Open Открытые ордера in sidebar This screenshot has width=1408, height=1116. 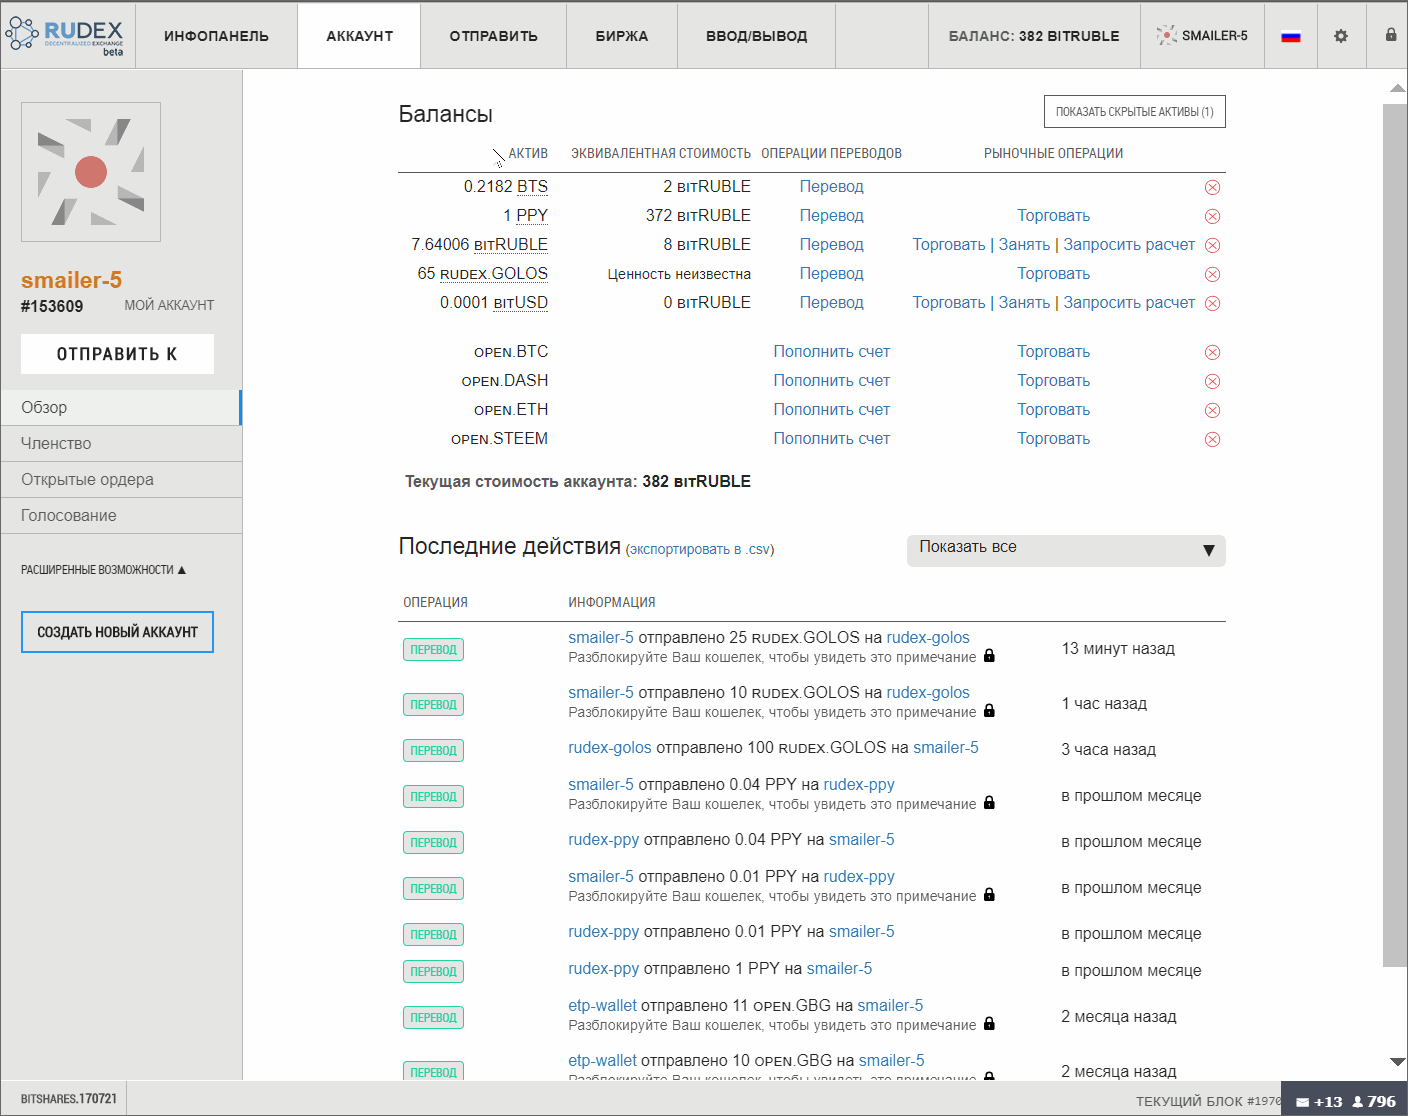(x=121, y=479)
